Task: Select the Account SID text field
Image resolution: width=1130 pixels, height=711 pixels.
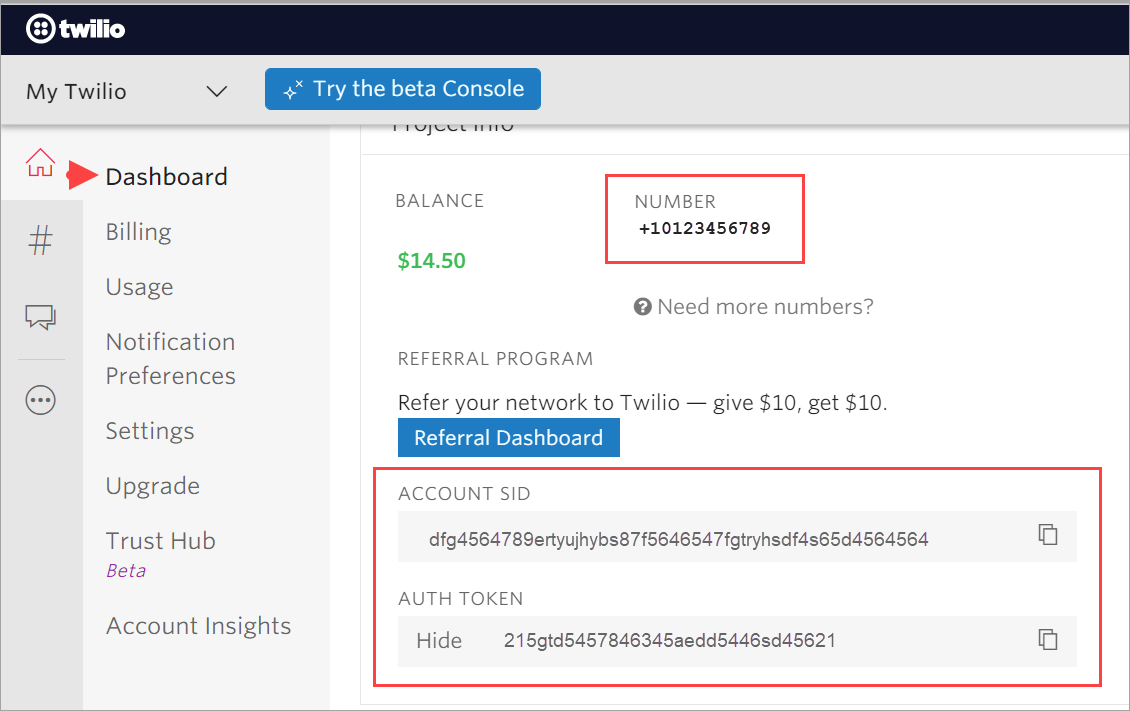Action: pos(737,537)
